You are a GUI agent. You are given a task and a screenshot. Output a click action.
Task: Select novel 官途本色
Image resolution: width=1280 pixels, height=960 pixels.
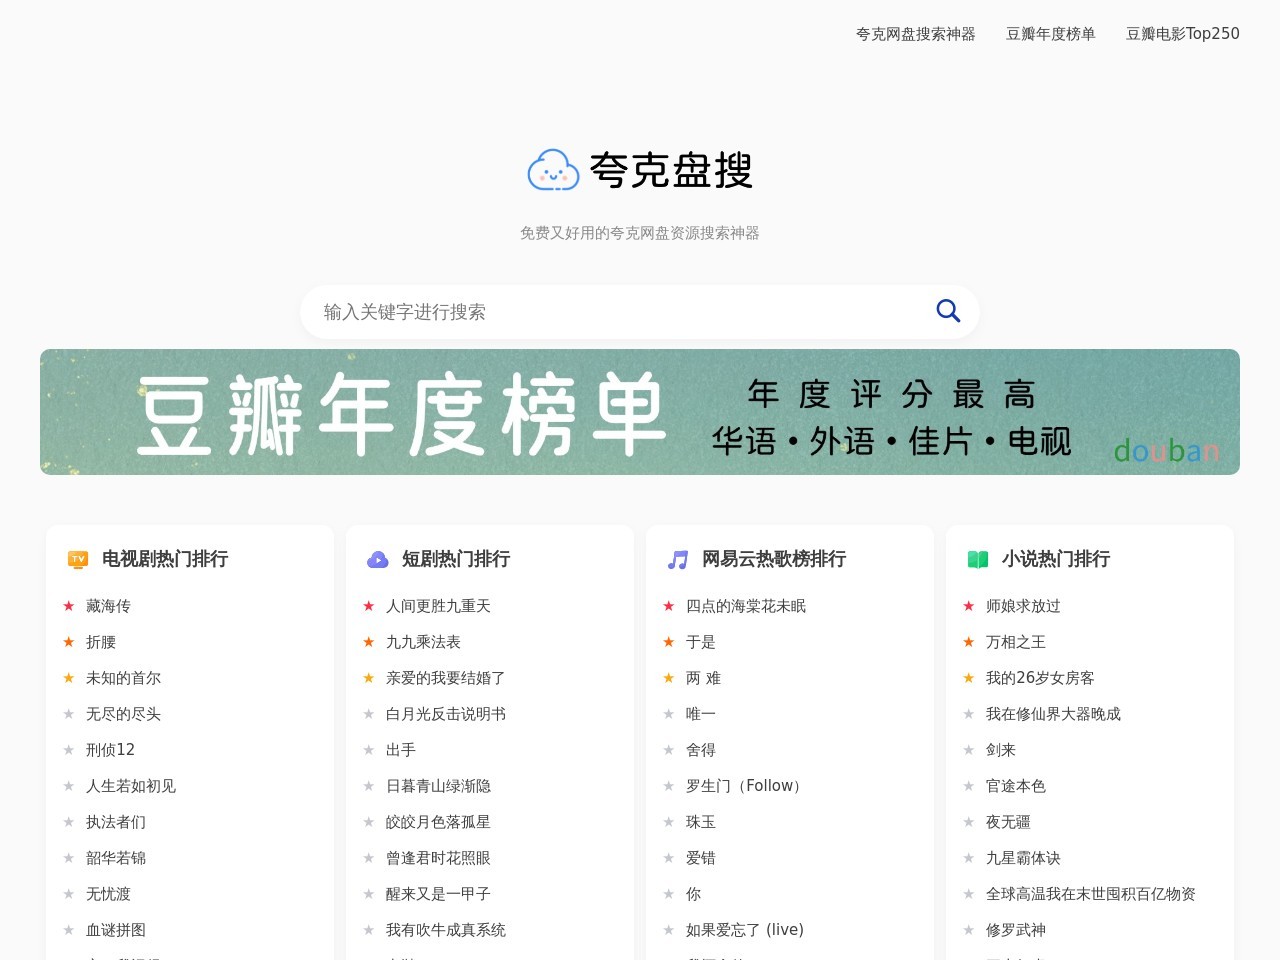coord(1016,786)
